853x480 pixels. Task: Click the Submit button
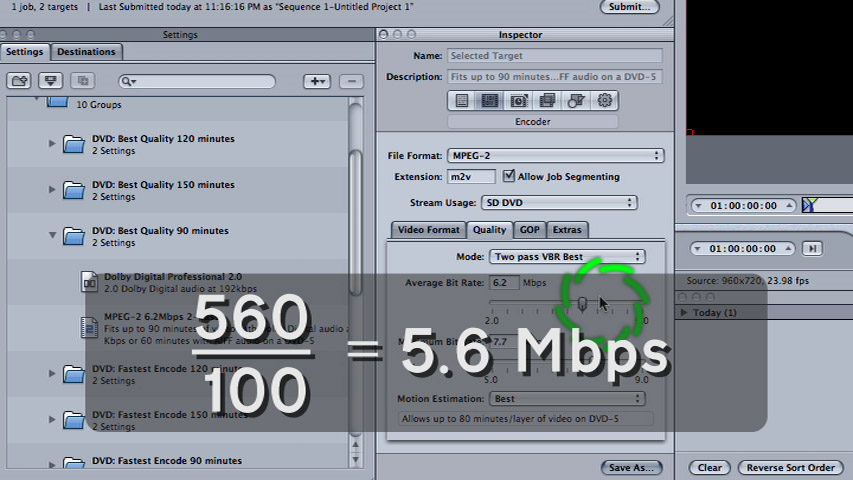point(629,7)
